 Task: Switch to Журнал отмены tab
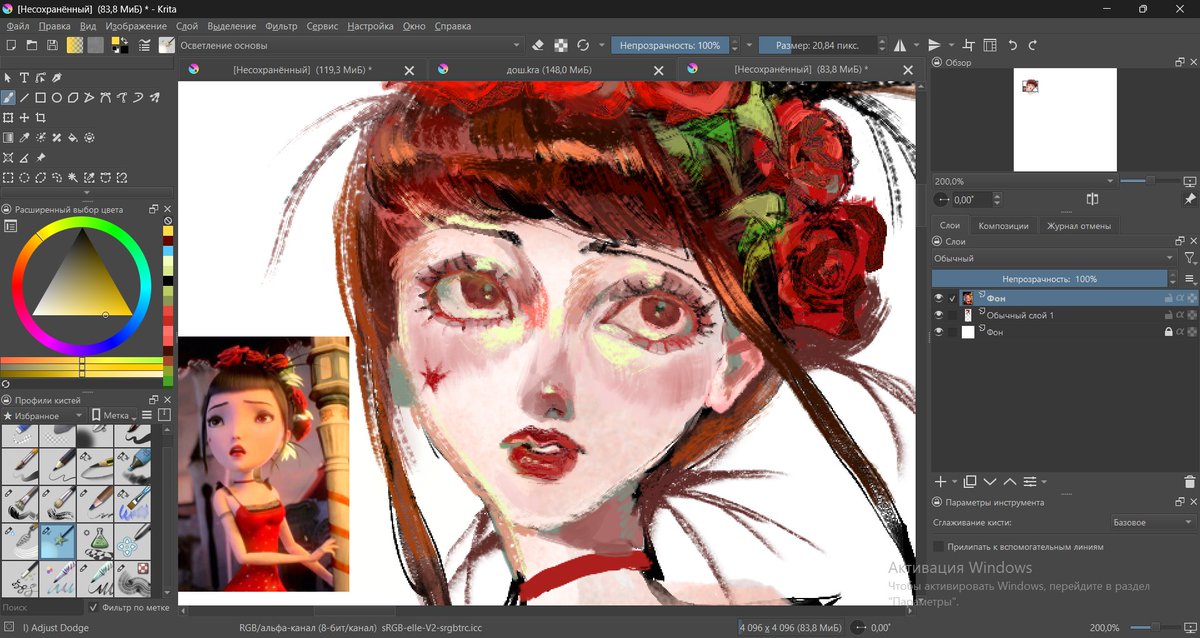pos(1079,225)
